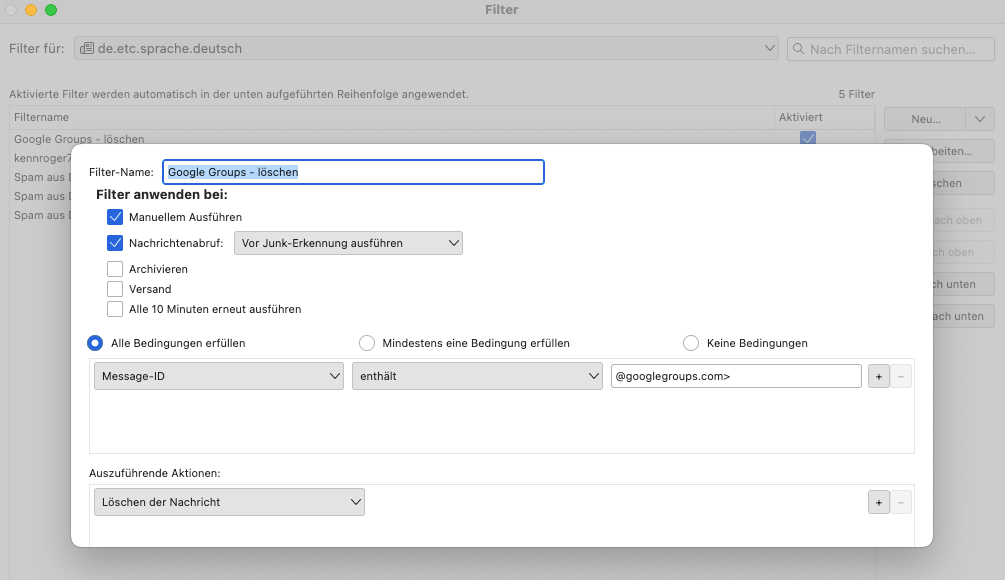Open Vor Junk-Erkennung ausführen dropdown
The width and height of the screenshot is (1005, 580).
348,243
